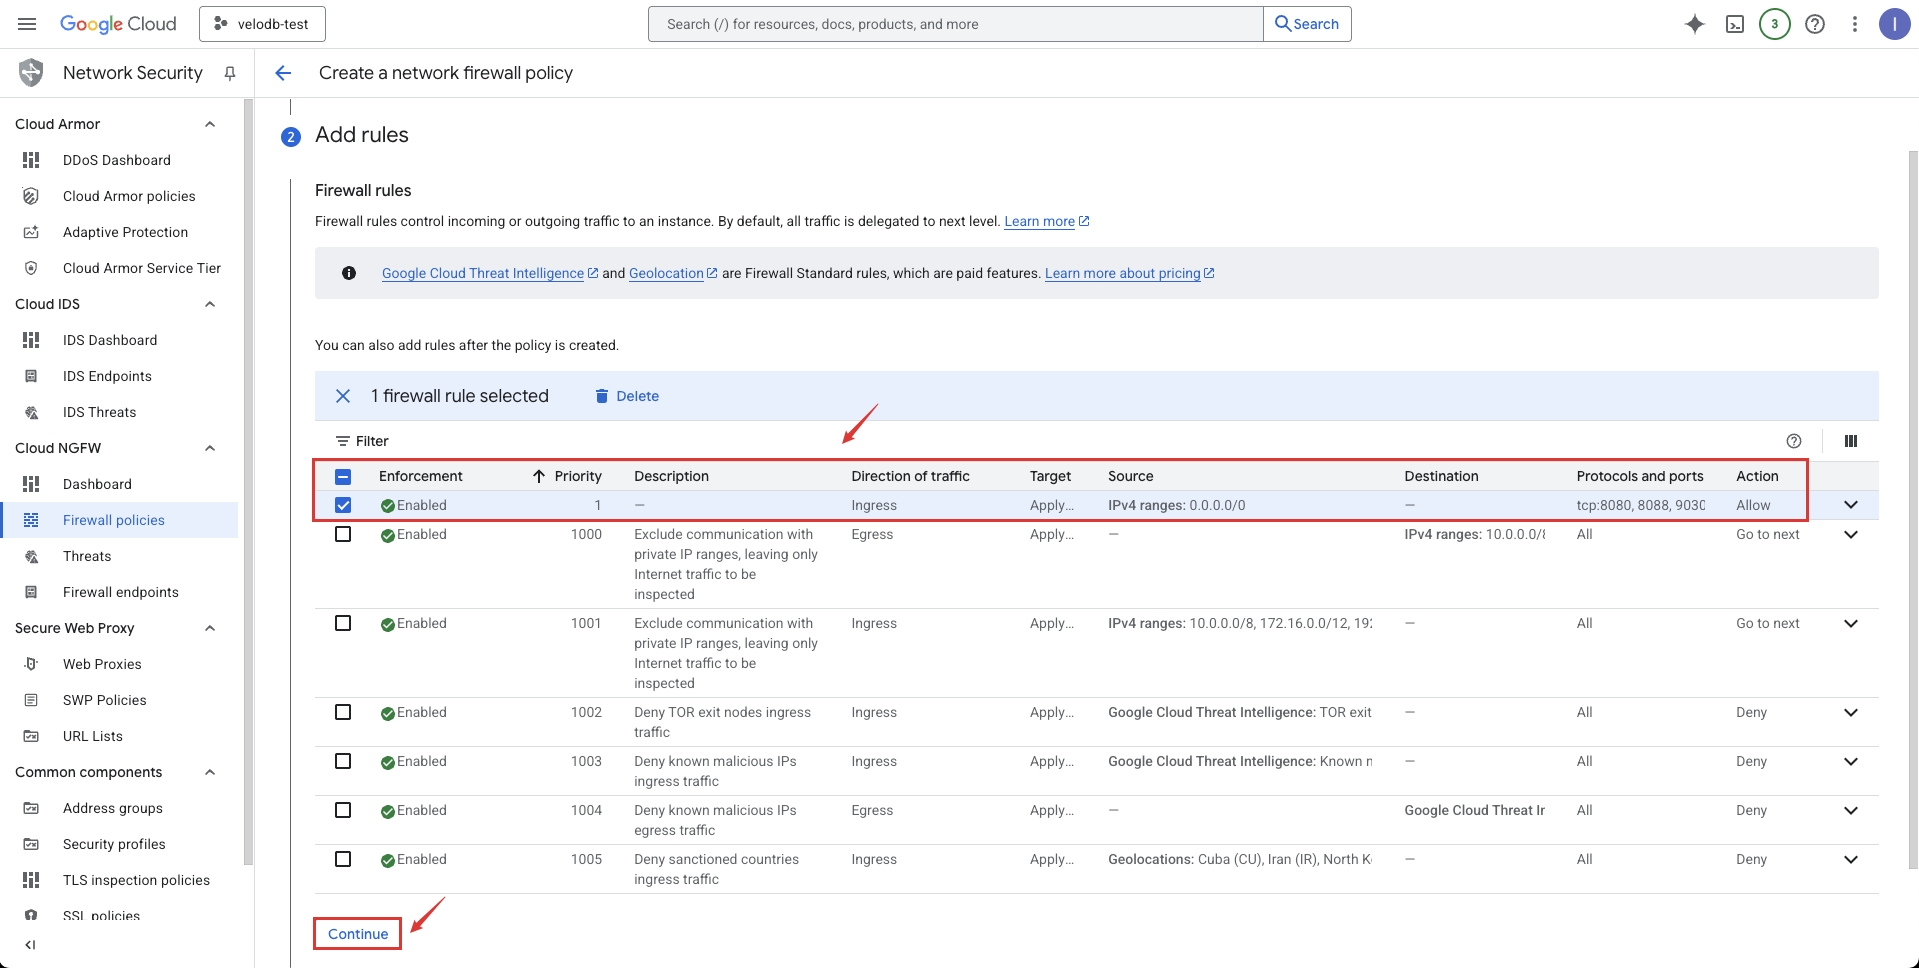Click the back arrow next to page title
1919x968 pixels.
point(283,73)
